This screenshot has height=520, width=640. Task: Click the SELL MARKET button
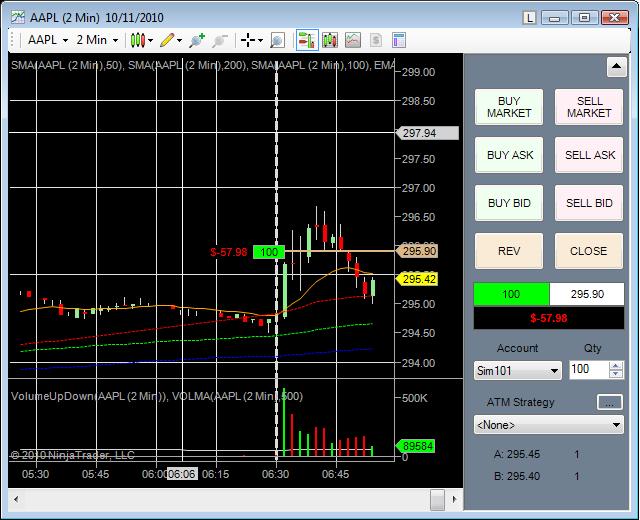coord(589,107)
